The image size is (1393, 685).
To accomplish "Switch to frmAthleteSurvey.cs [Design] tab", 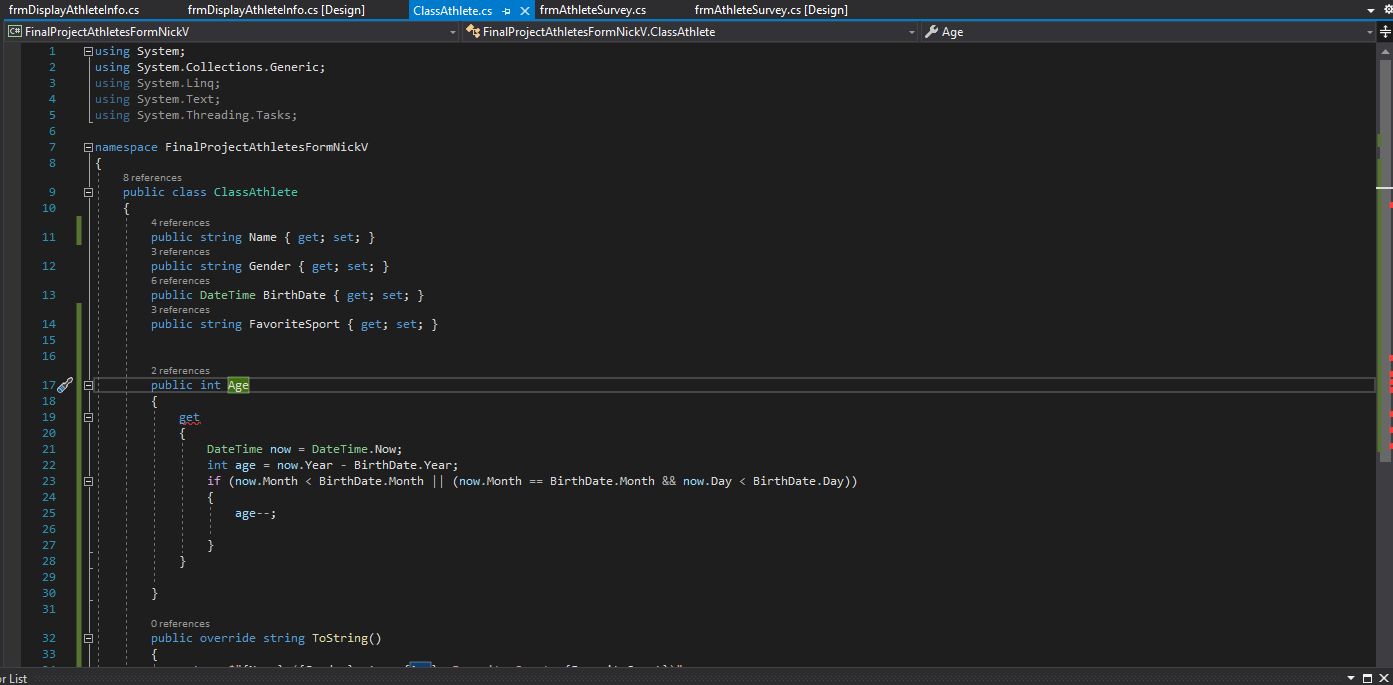I will click(x=770, y=10).
